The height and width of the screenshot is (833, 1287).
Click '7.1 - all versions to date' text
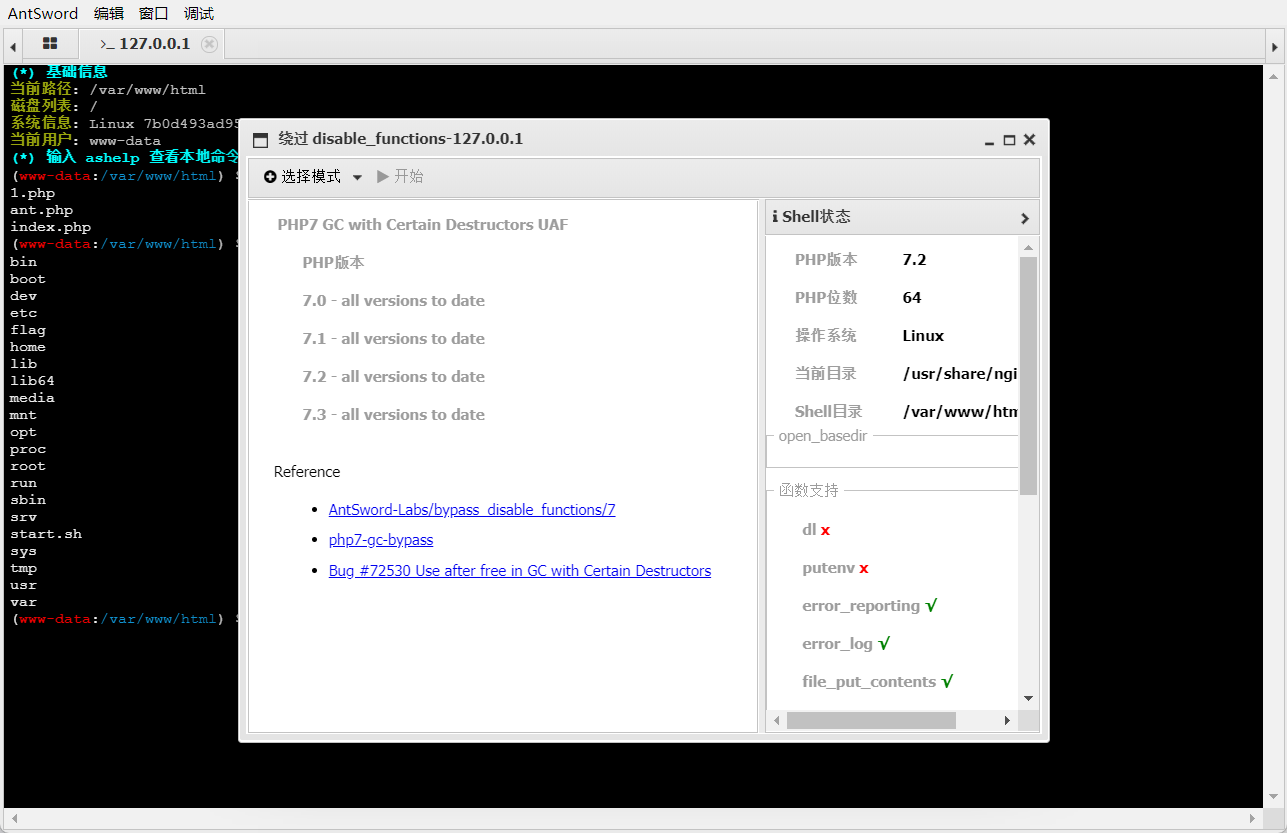tap(393, 339)
